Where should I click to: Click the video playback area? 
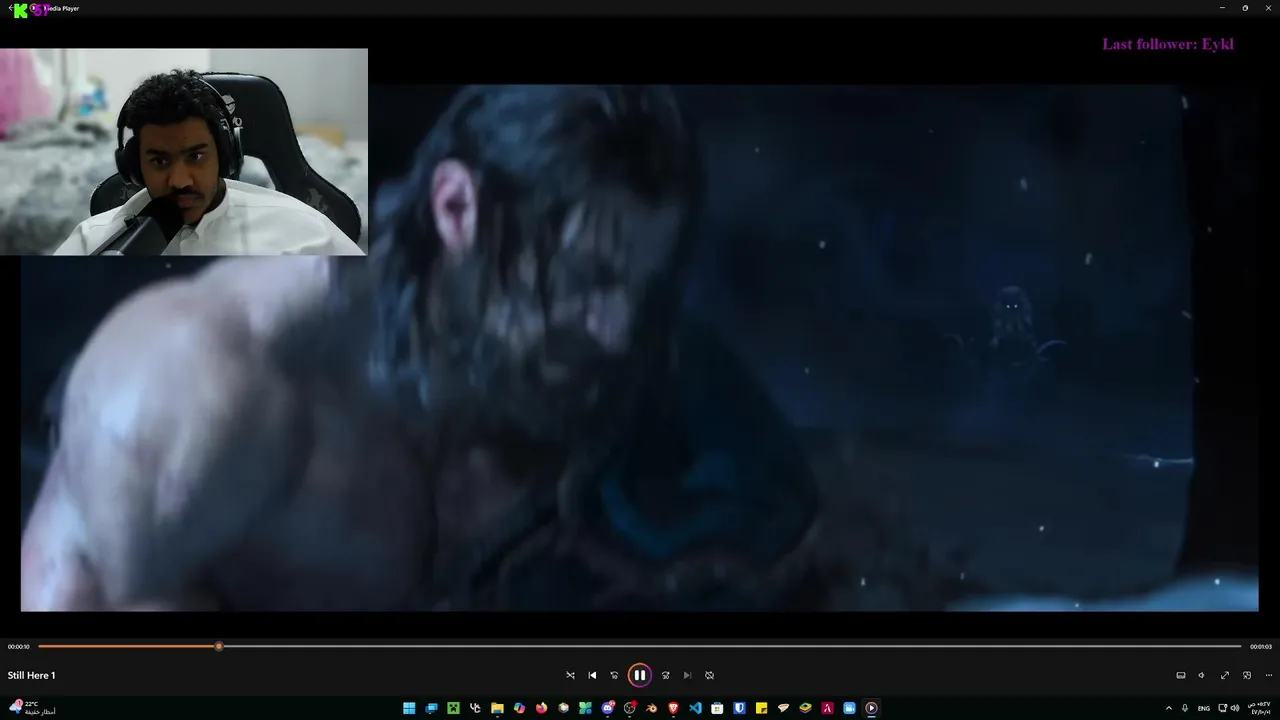[640, 347]
